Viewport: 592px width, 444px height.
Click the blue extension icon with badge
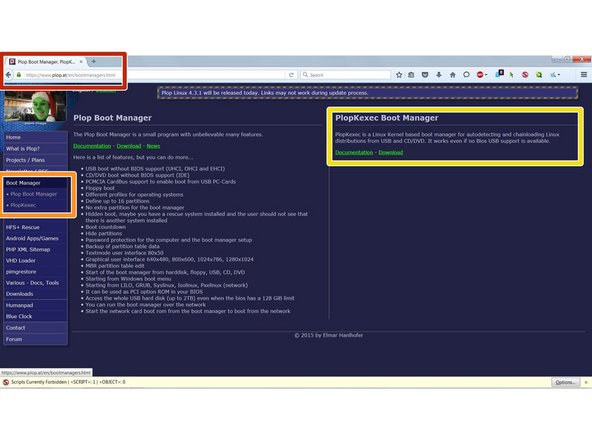tap(499, 74)
